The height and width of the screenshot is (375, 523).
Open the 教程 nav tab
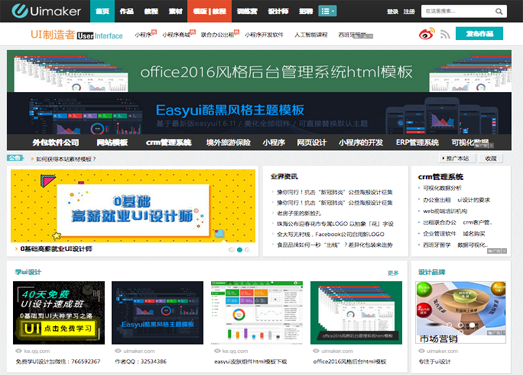click(151, 11)
